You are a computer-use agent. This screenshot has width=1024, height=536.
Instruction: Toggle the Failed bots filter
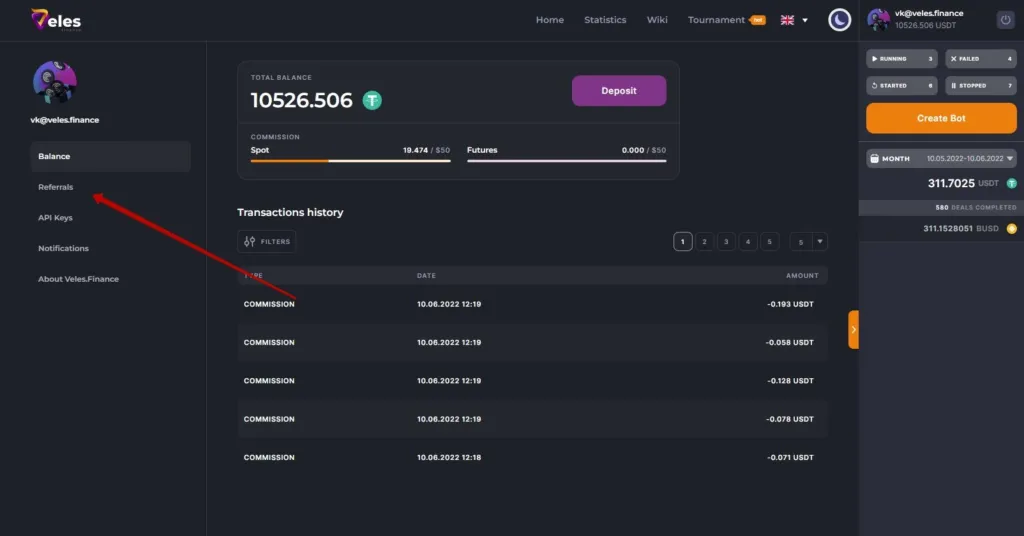pyautogui.click(x=981, y=59)
